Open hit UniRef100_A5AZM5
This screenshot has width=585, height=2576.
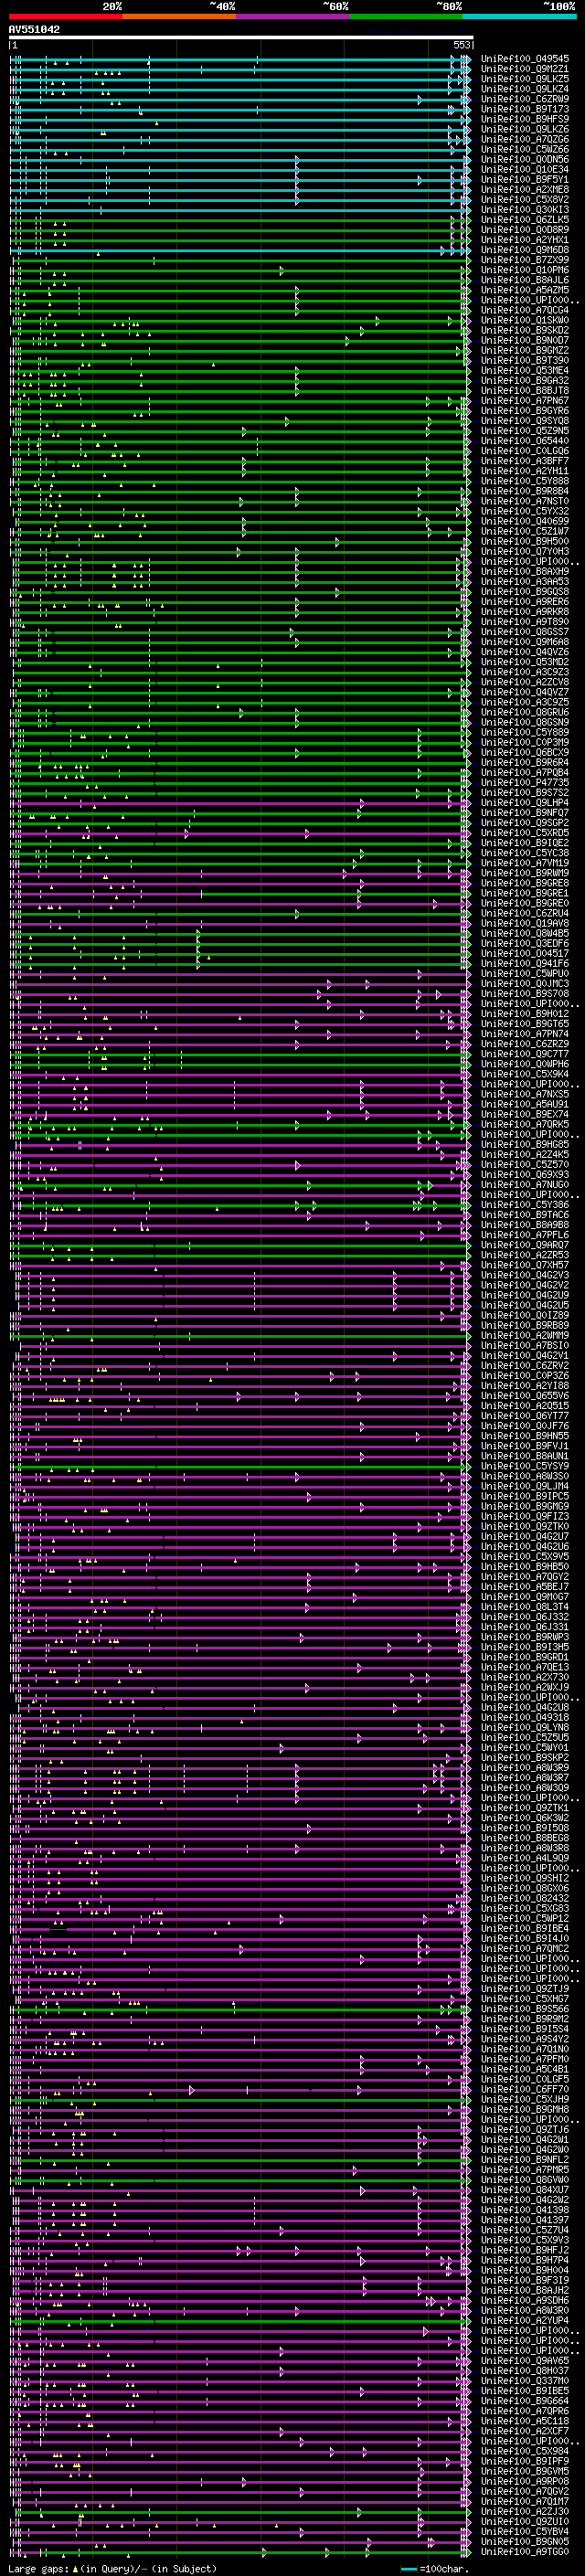click(x=525, y=290)
